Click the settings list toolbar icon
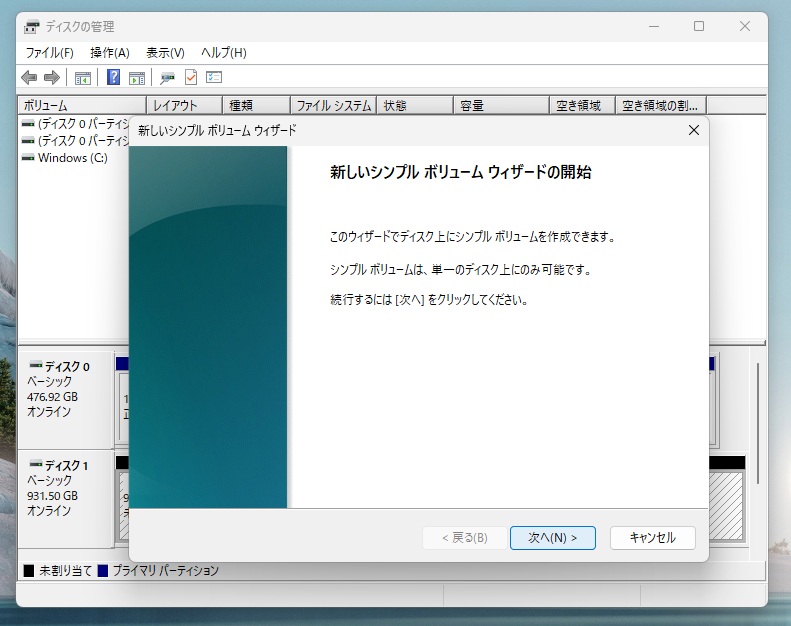This screenshot has height=626, width=791. 214,77
